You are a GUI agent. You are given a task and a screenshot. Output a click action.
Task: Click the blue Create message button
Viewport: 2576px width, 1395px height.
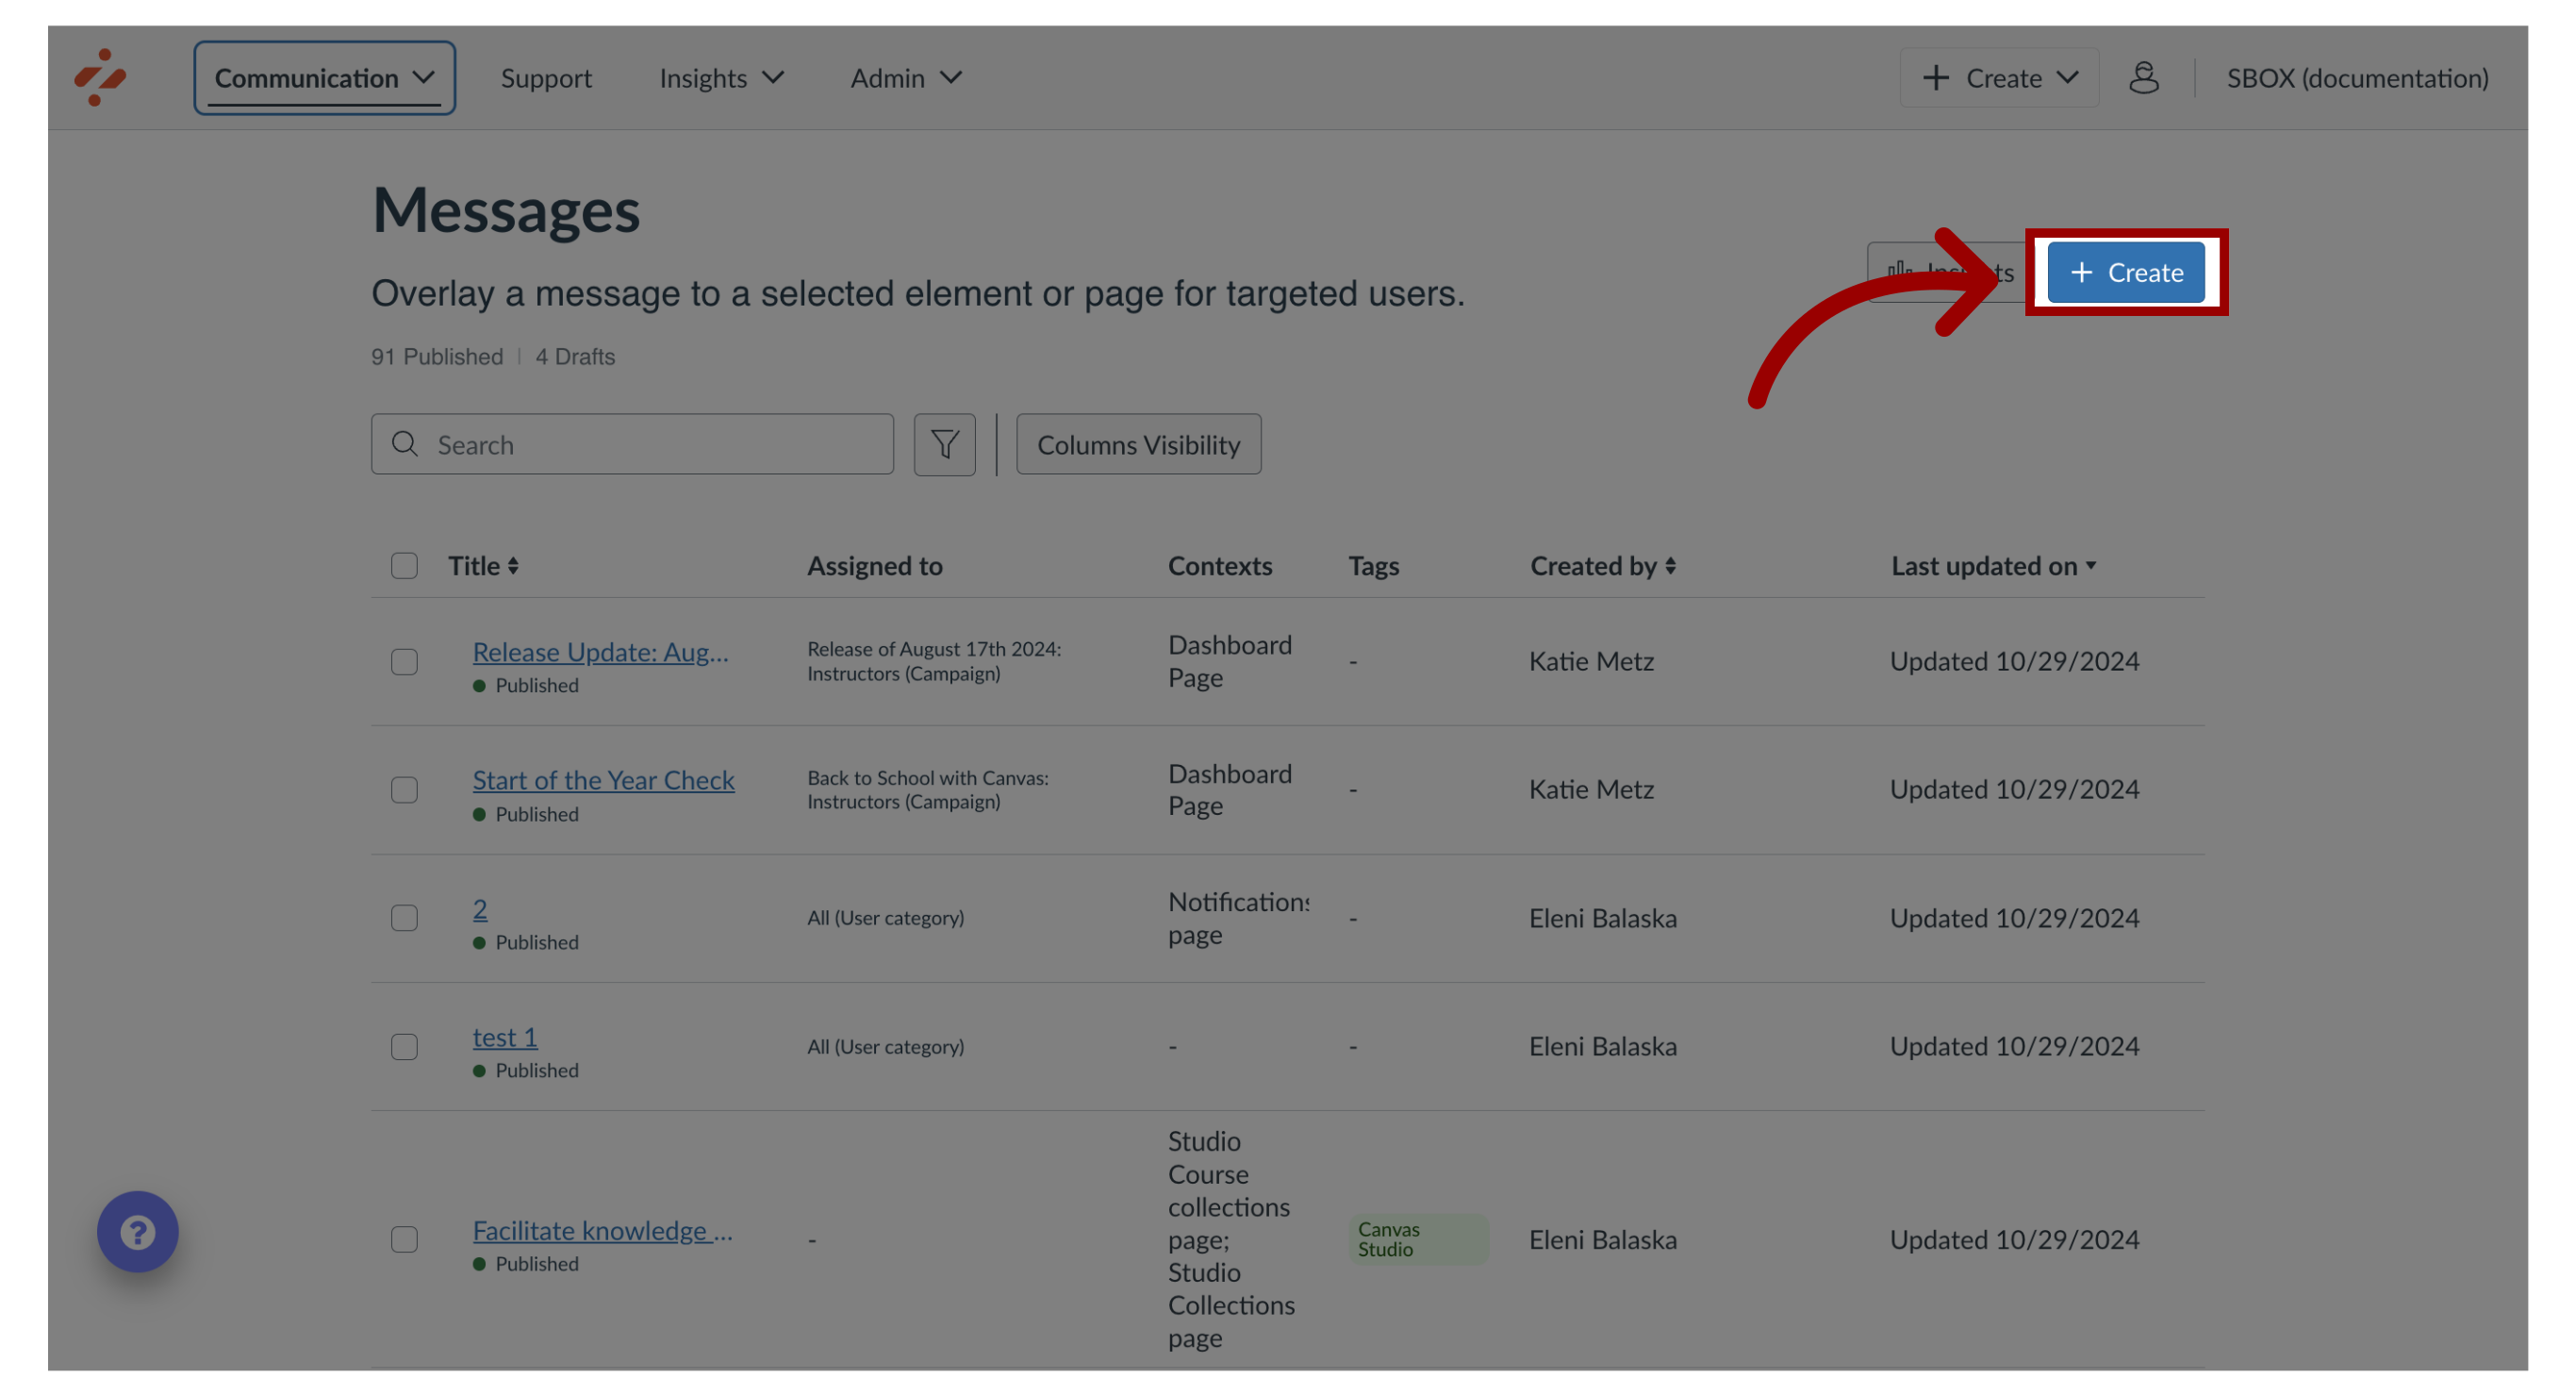point(2125,272)
